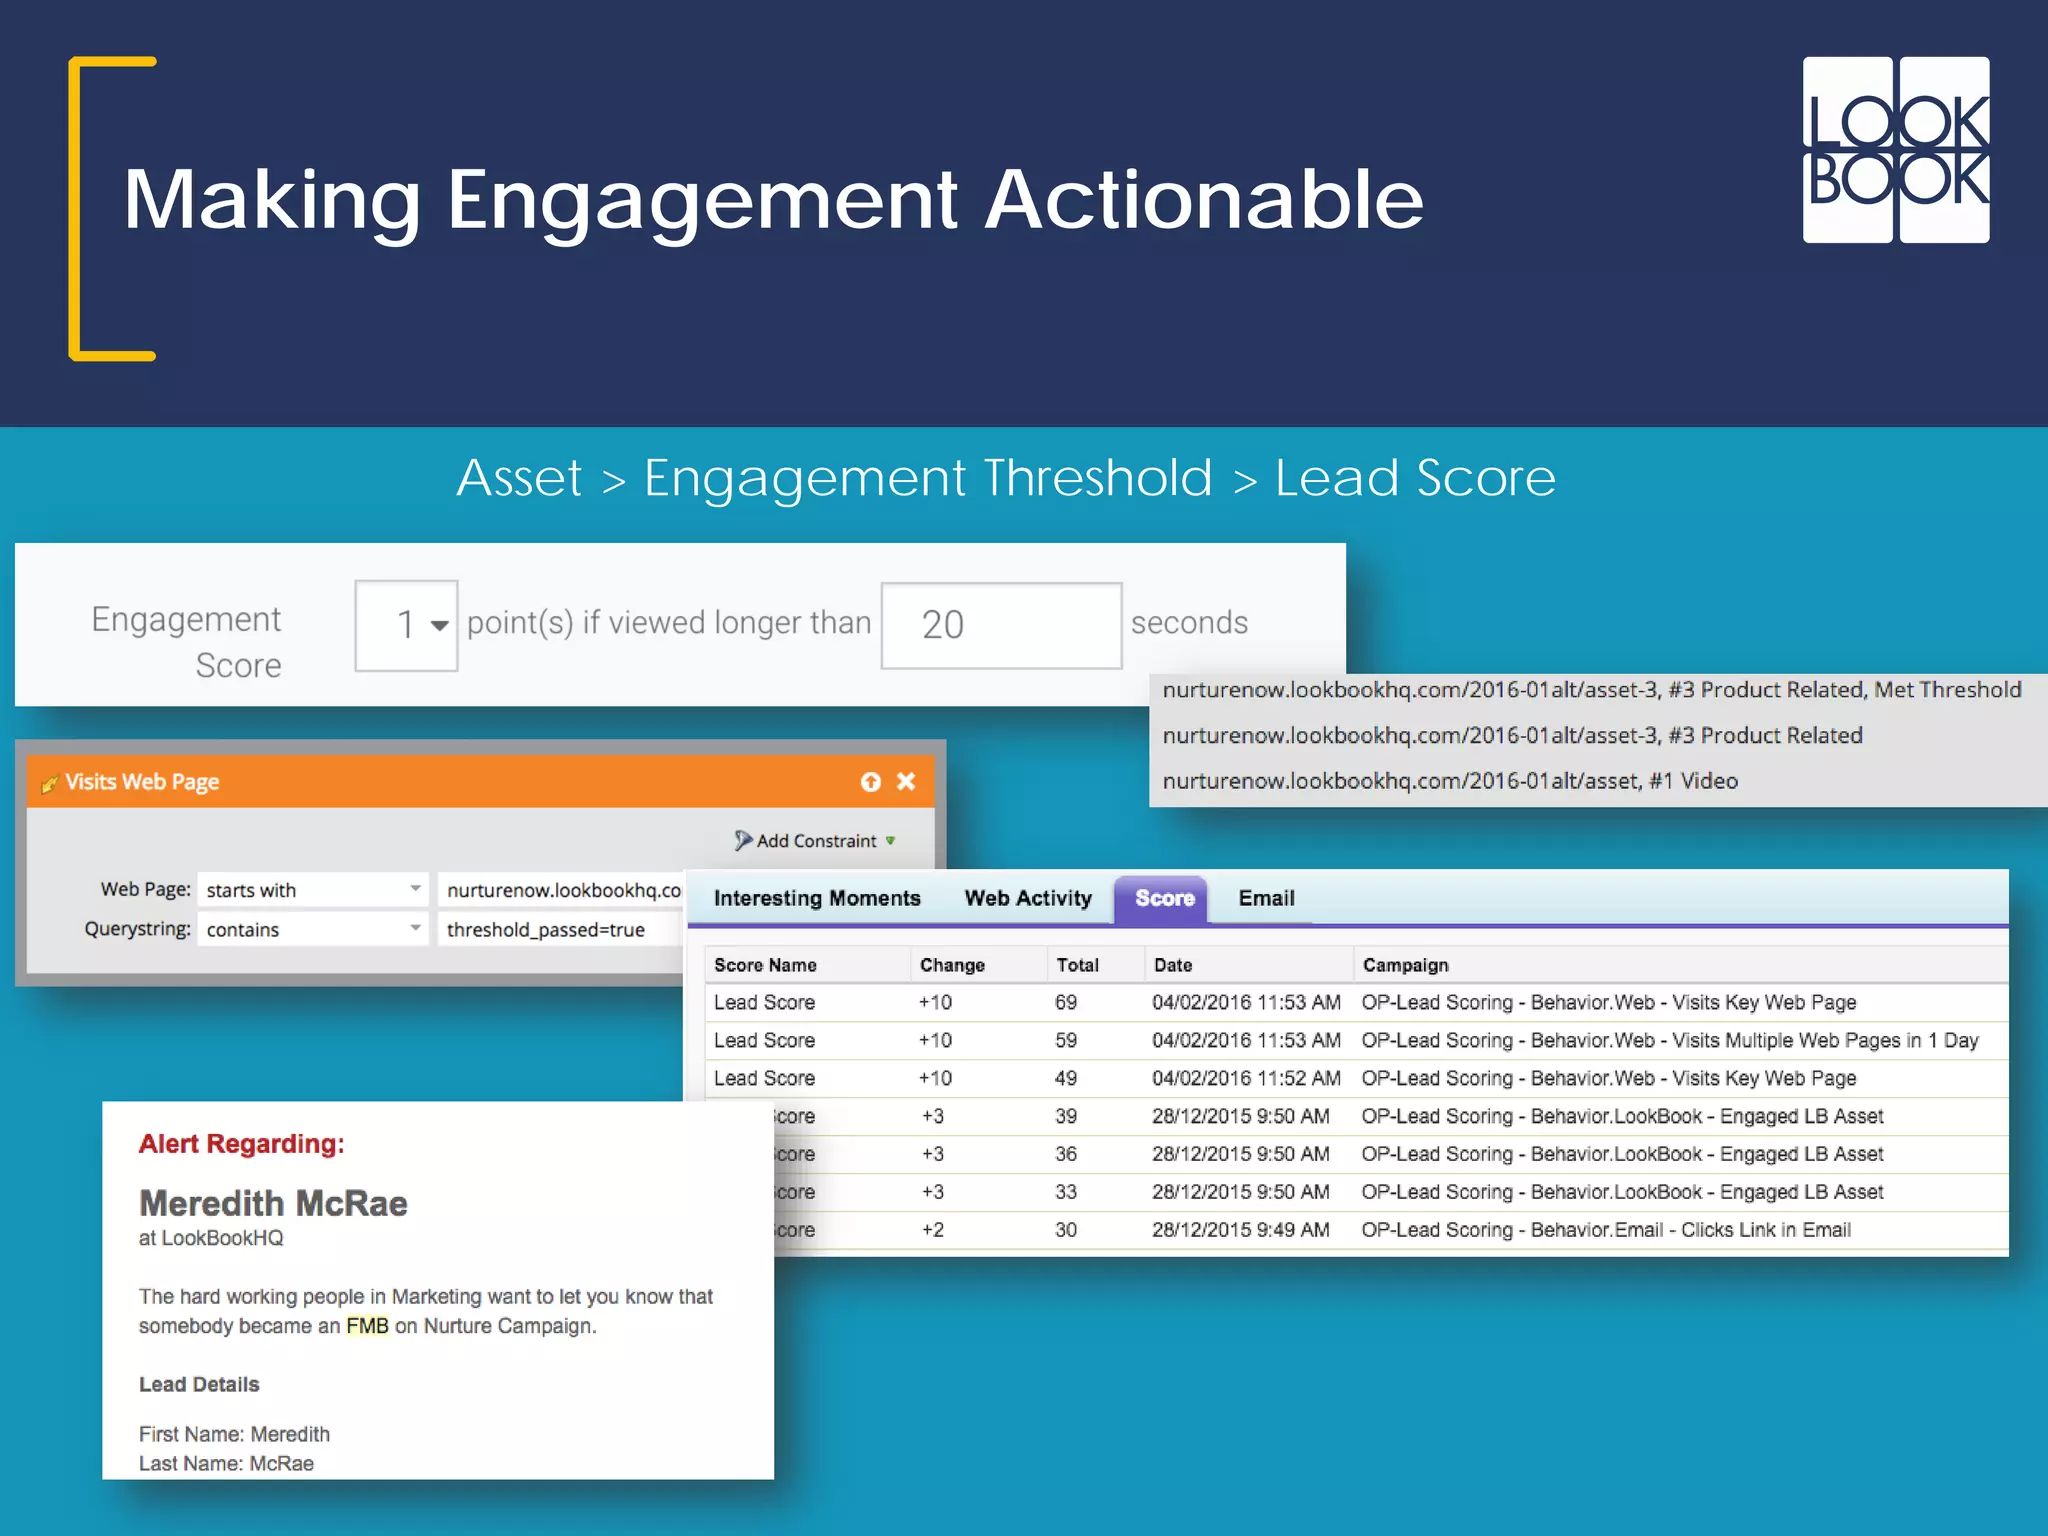Screen dimensions: 2048x1536
Task: Click the 'Engagement Score' label
Action: [186, 642]
